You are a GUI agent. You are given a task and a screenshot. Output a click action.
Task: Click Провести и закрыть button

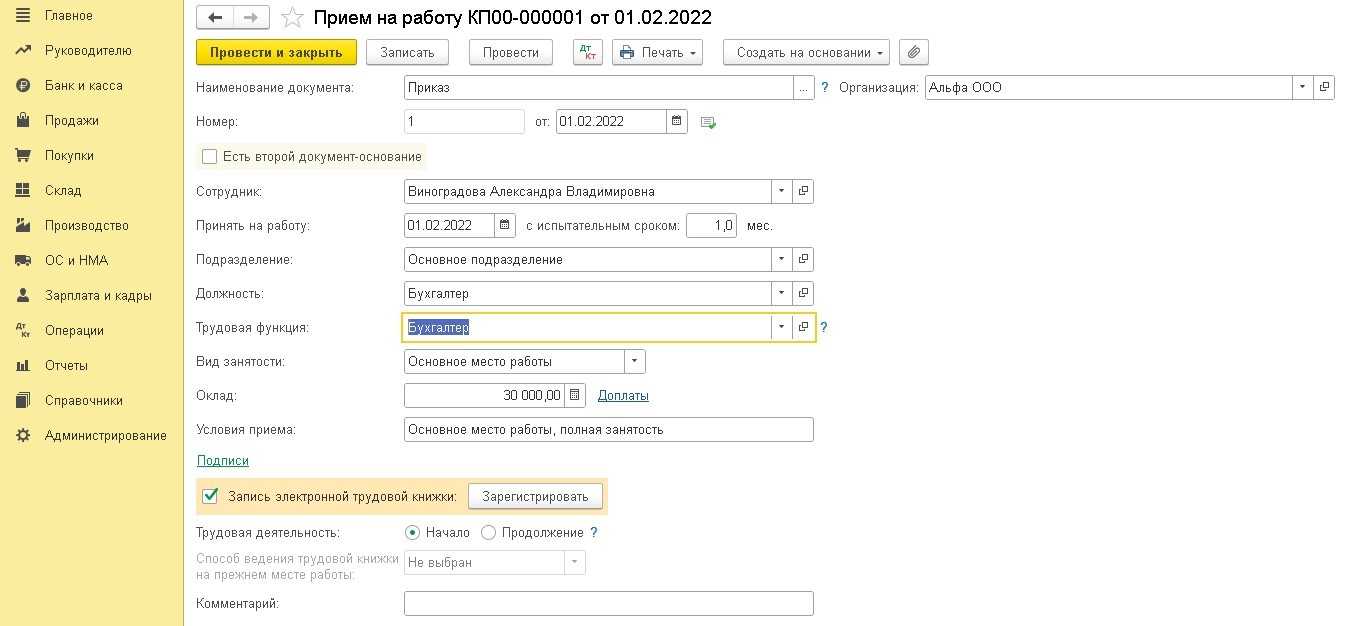pos(276,52)
